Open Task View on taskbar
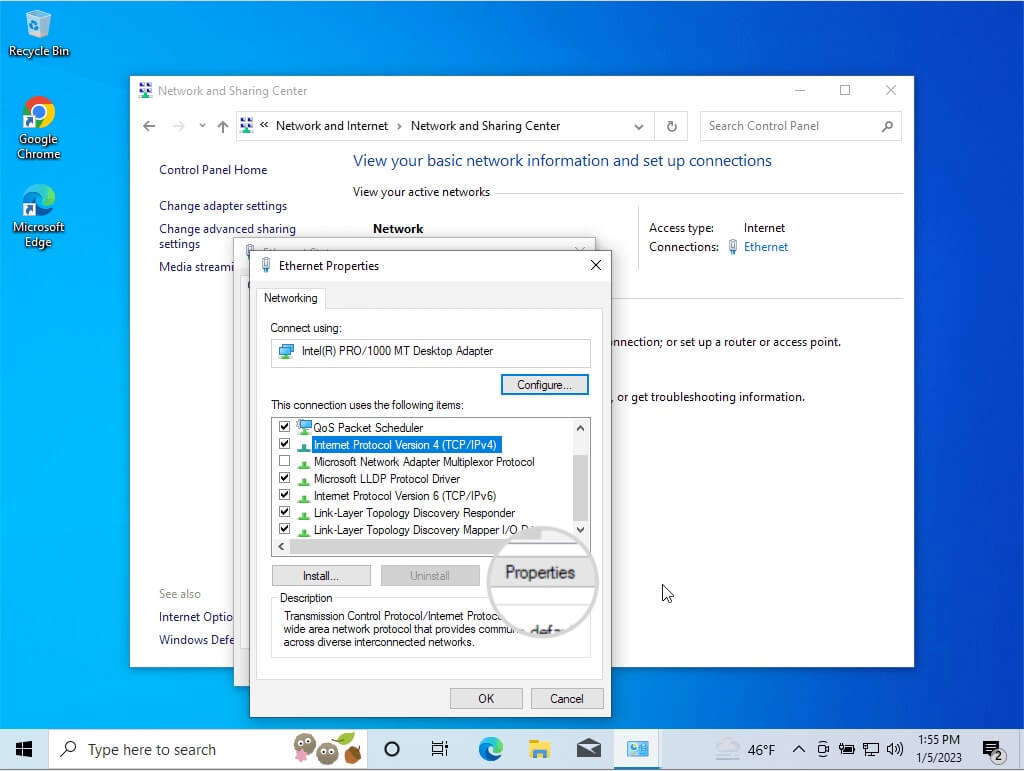The image size is (1024, 771). coord(440,749)
